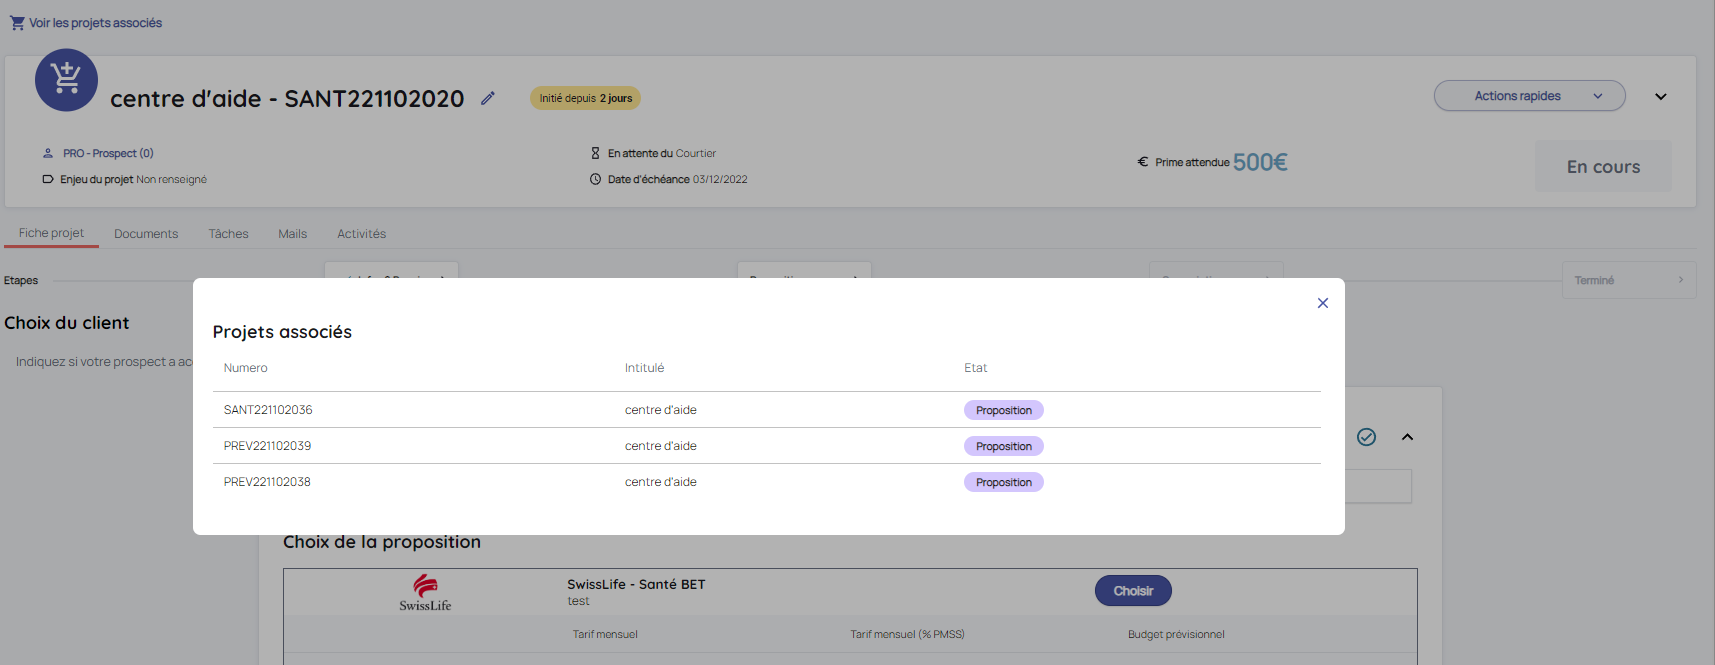Expand the project header chevron
The image size is (1715, 665).
[1660, 97]
